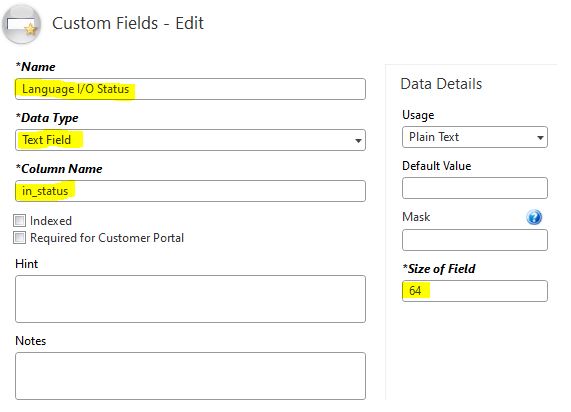Expand the Data Type dropdown arrow
The width and height of the screenshot is (571, 412).
[x=358, y=140]
